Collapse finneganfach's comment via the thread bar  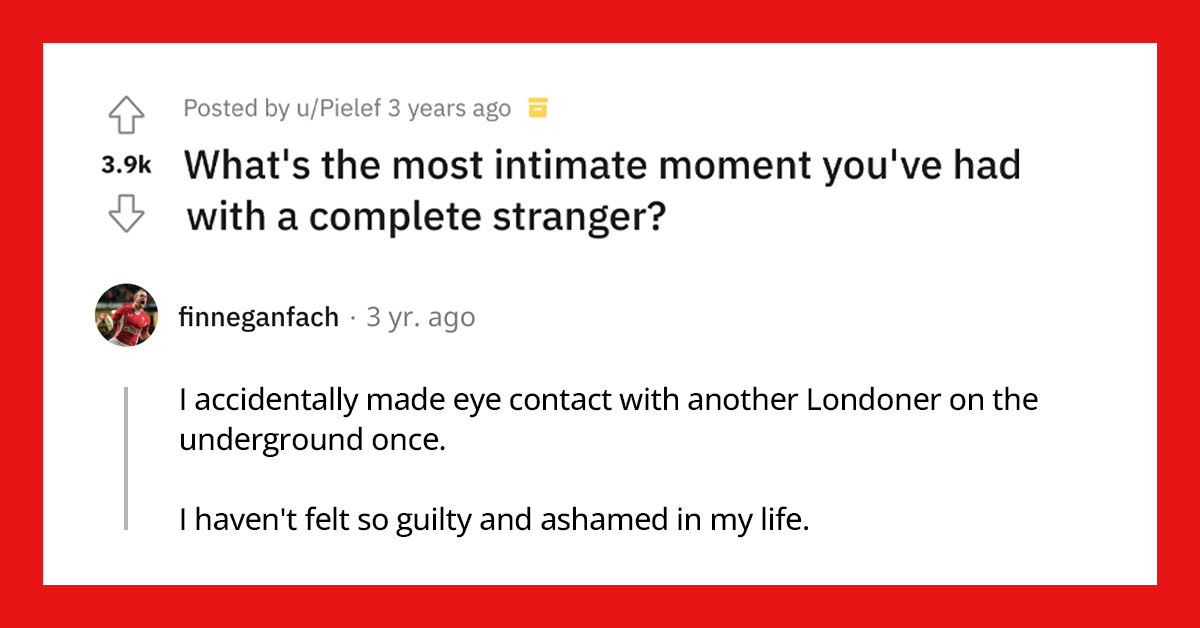[x=127, y=455]
